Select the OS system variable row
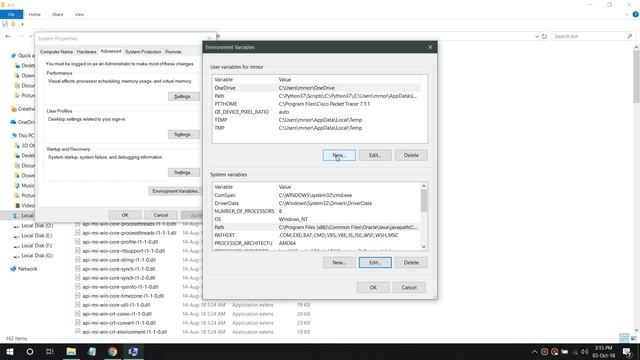The image size is (640, 360). coord(316,219)
